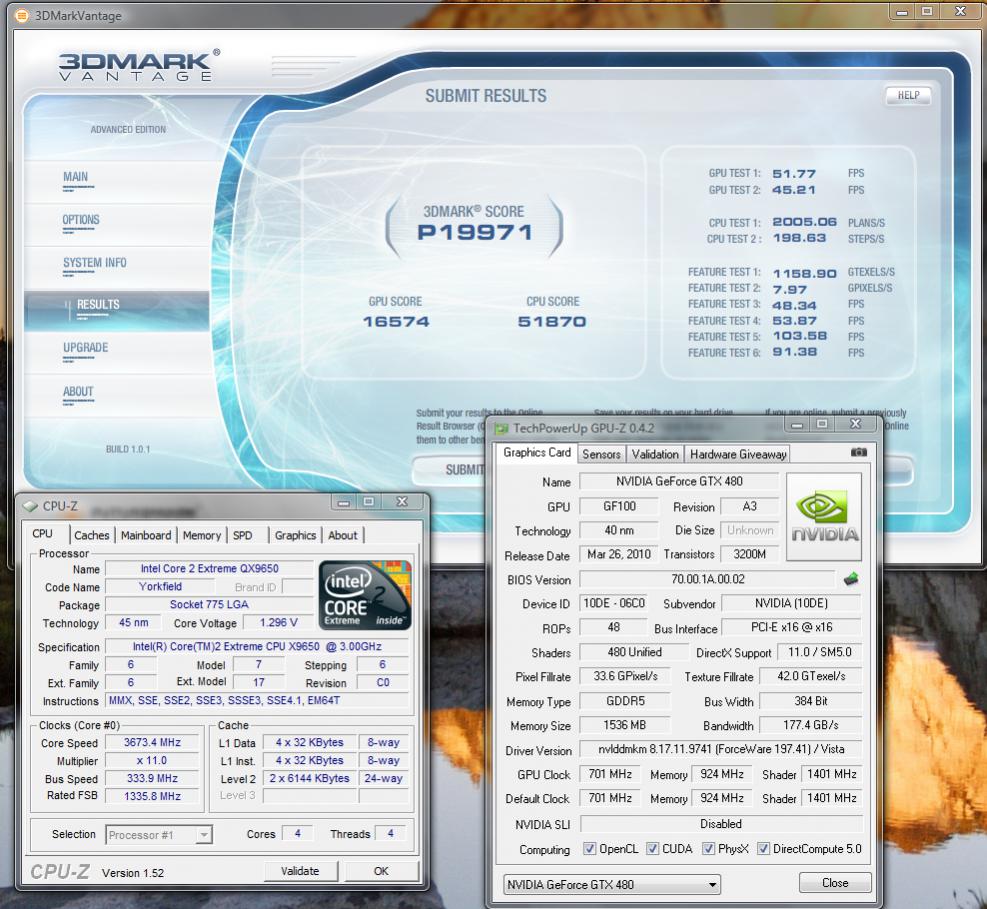Click the P19971 3DMark score value
The height and width of the screenshot is (909, 987).
pos(475,232)
